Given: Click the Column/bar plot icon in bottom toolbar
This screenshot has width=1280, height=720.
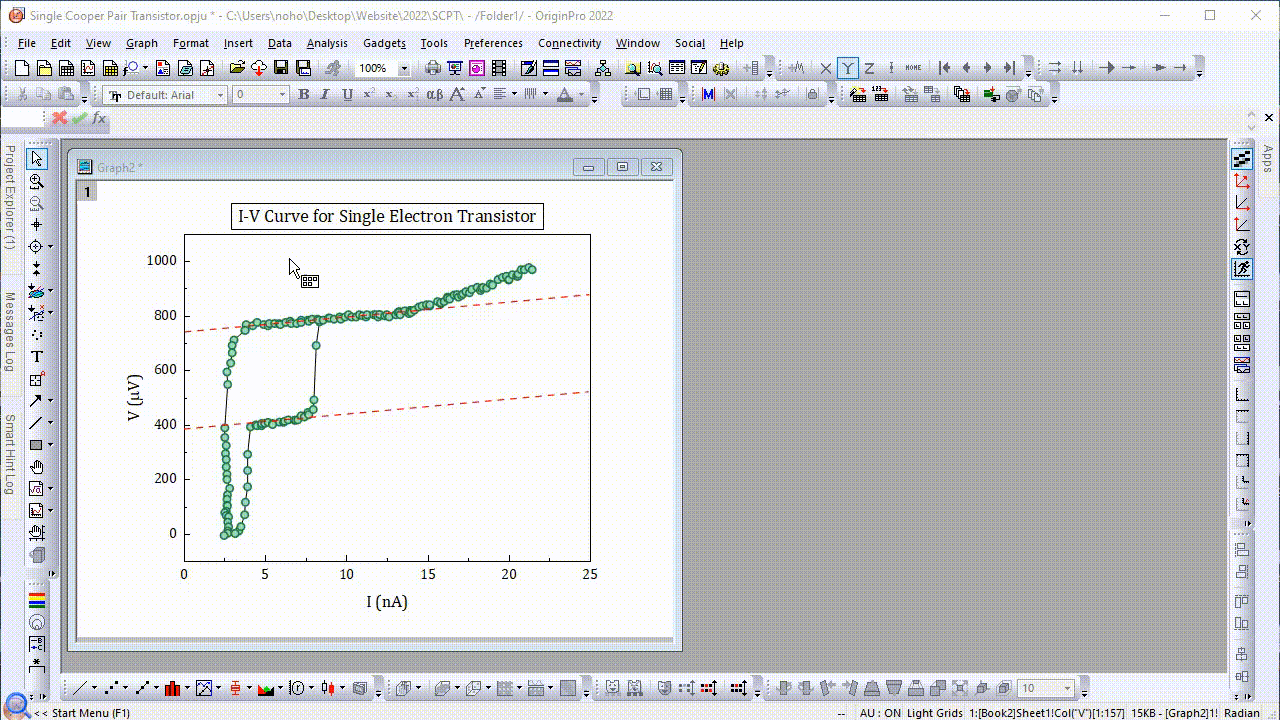Looking at the screenshot, I should tap(172, 688).
